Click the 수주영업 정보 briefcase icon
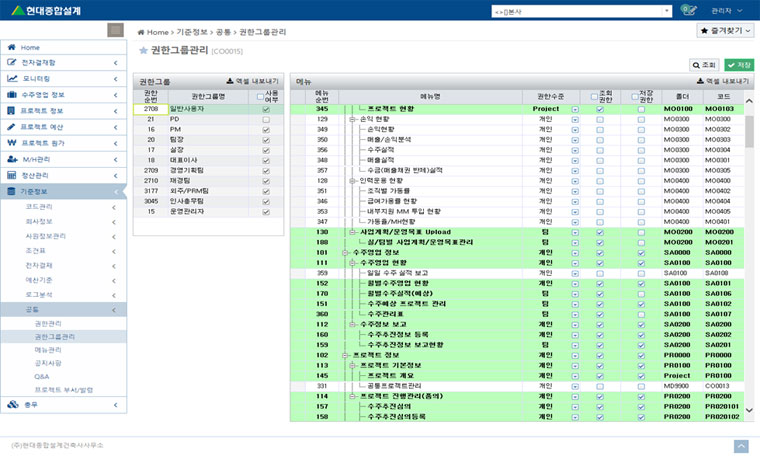 (x=12, y=94)
